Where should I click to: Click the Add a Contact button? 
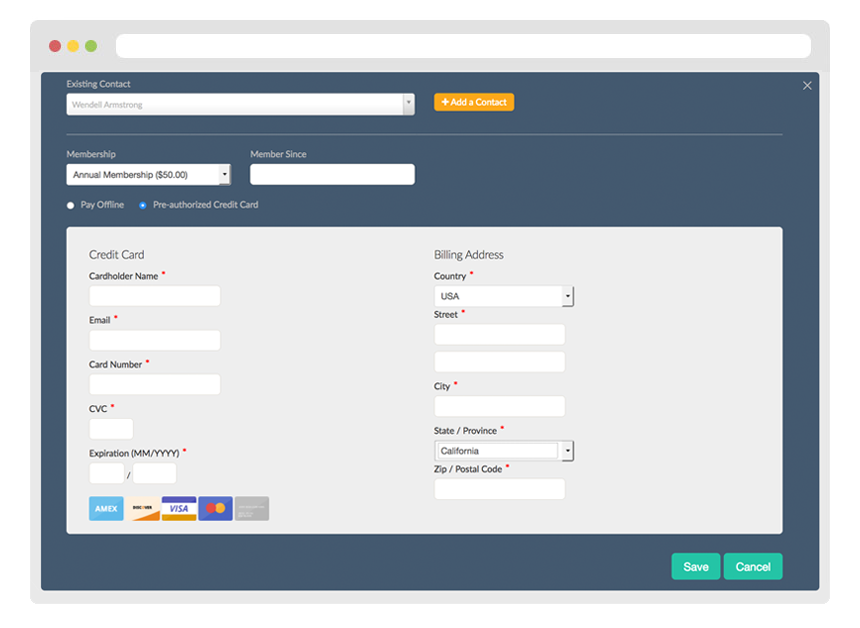(473, 102)
